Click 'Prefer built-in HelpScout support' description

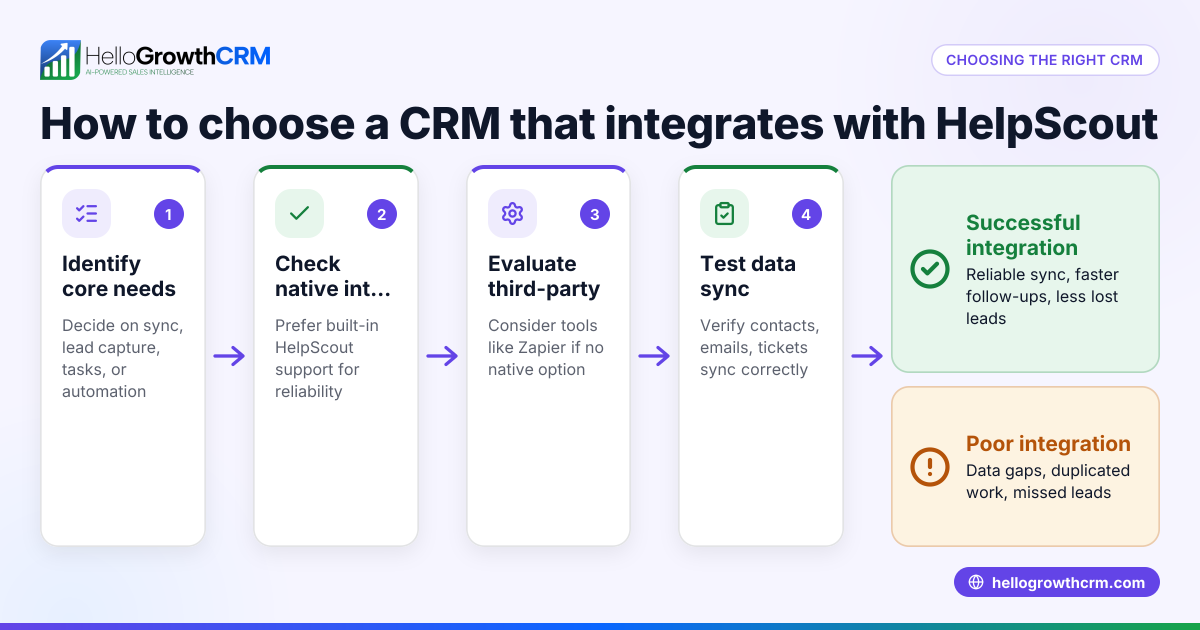pos(327,358)
